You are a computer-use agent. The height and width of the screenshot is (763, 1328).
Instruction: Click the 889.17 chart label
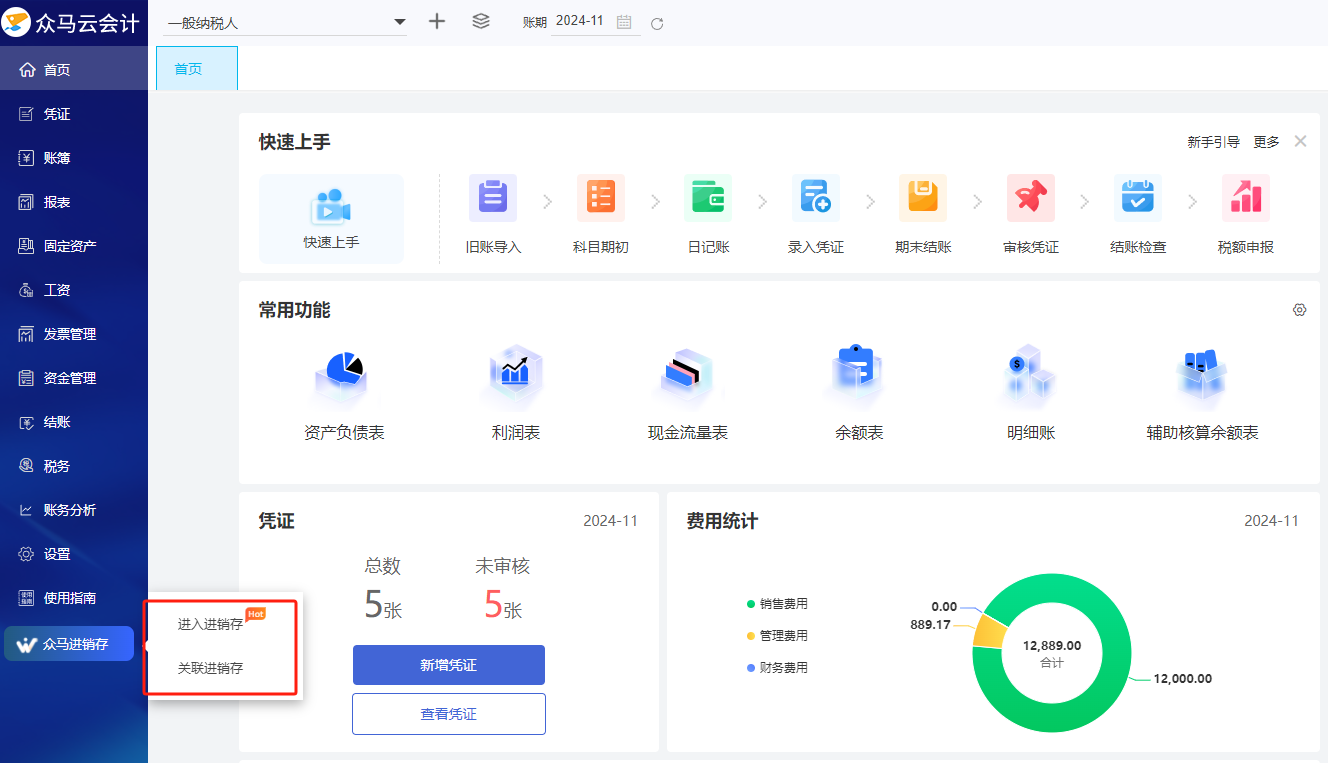tap(930, 624)
